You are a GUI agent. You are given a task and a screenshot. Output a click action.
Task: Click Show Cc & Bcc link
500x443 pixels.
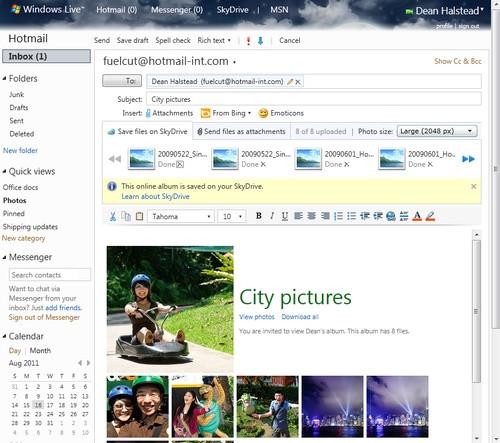458,61
